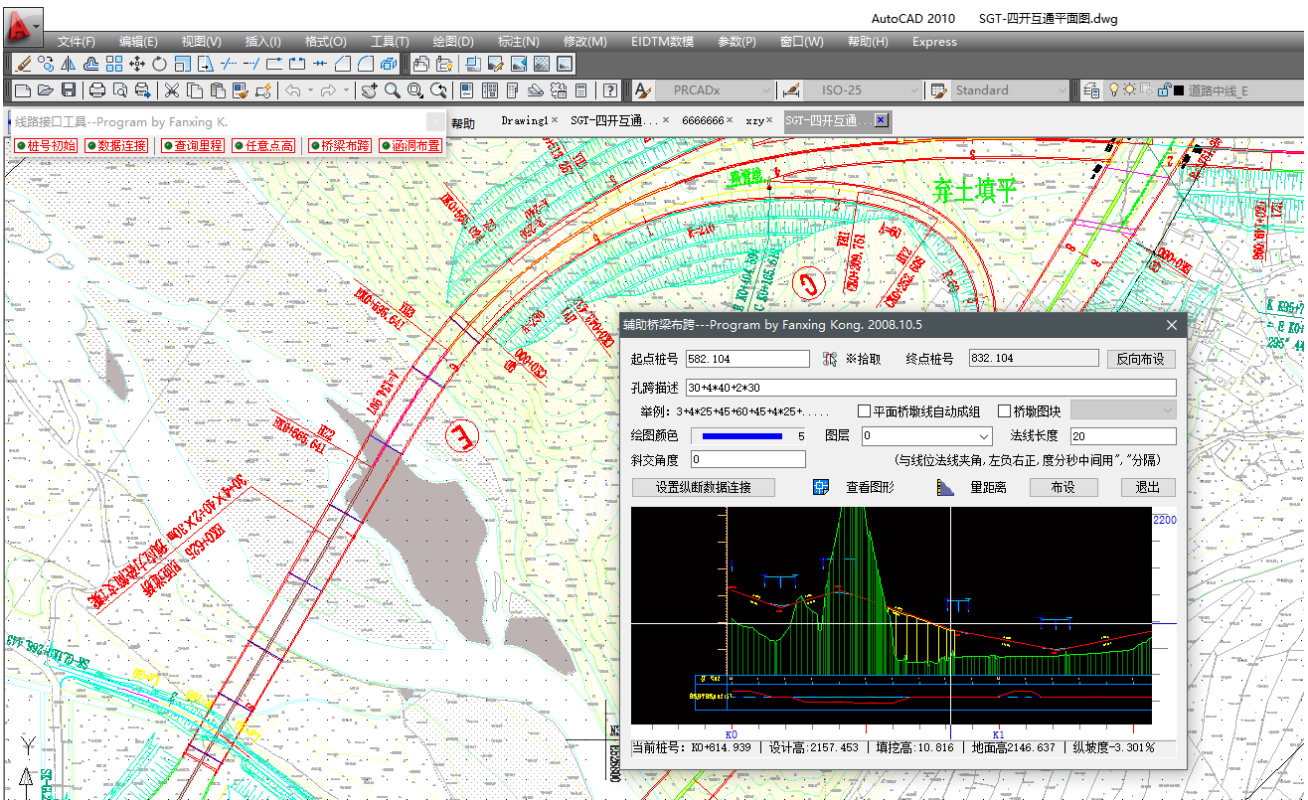Select the Mirror tool icon
The height and width of the screenshot is (800, 1308).
point(68,64)
